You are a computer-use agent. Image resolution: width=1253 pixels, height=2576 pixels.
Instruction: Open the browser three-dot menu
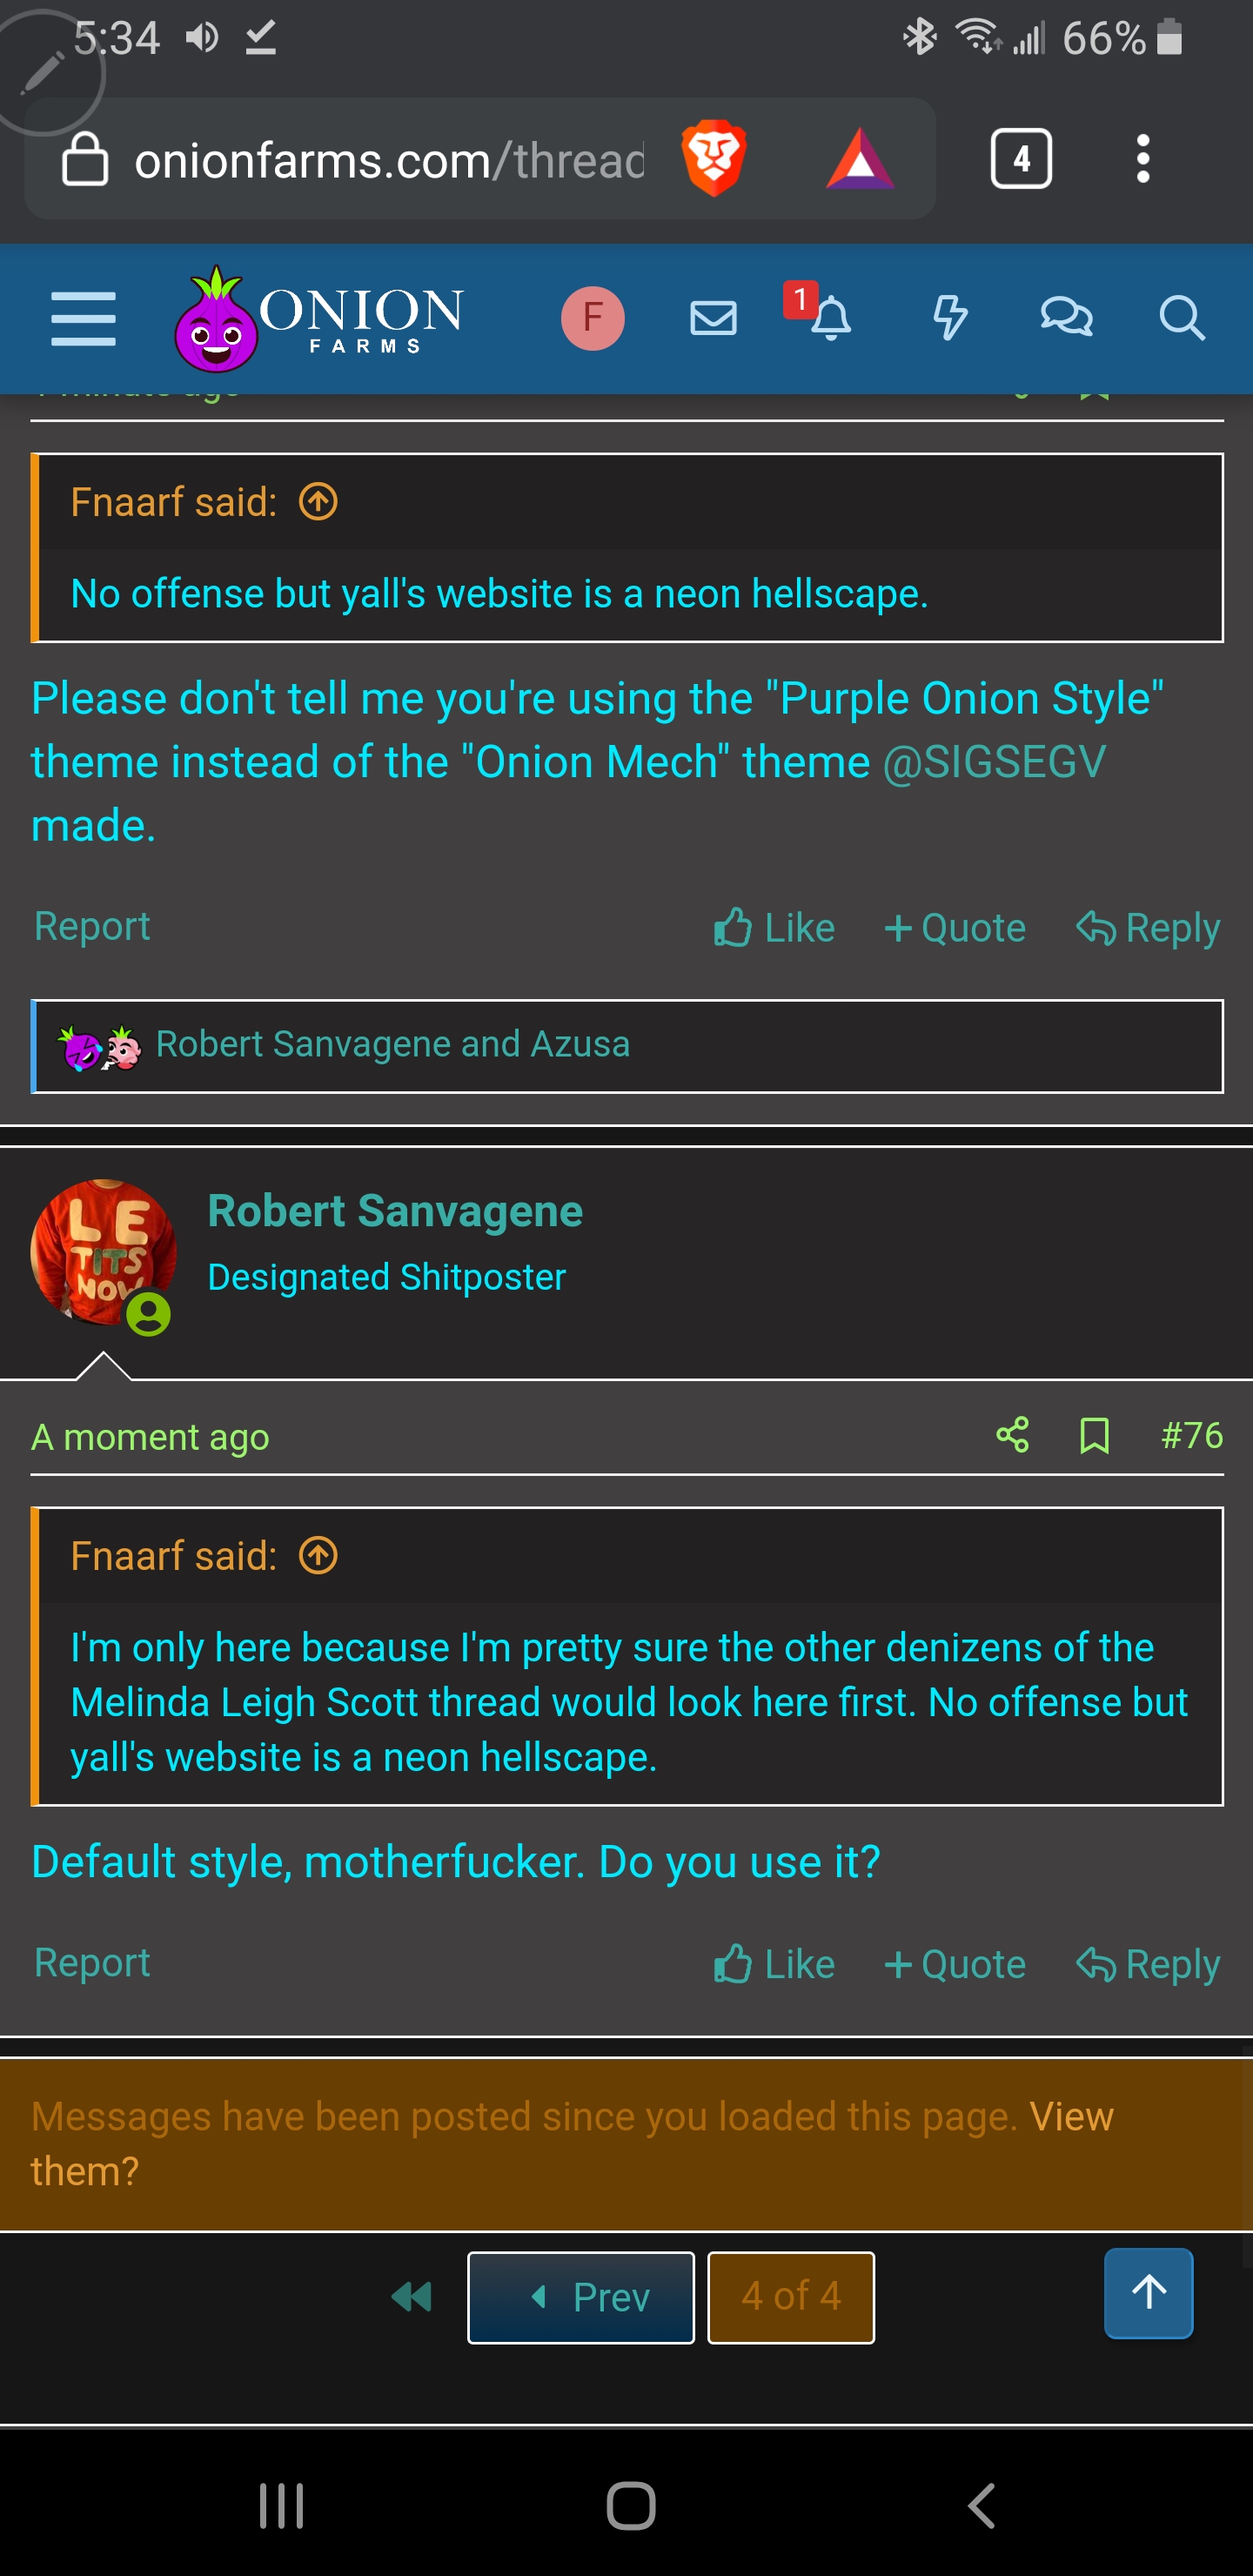click(1143, 159)
